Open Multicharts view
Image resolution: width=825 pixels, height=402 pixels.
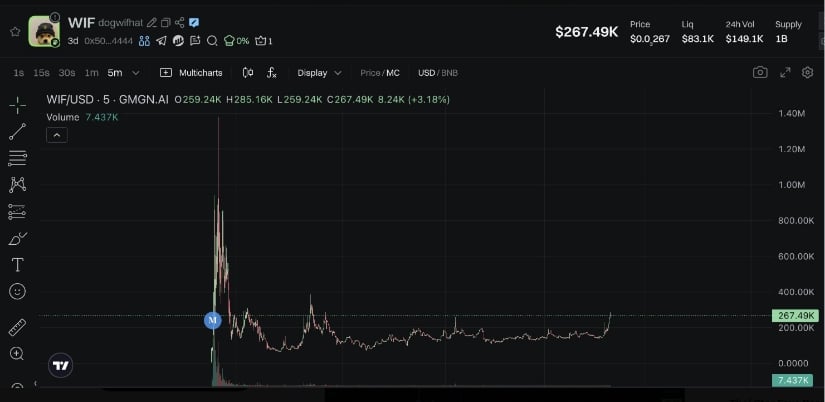[192, 73]
